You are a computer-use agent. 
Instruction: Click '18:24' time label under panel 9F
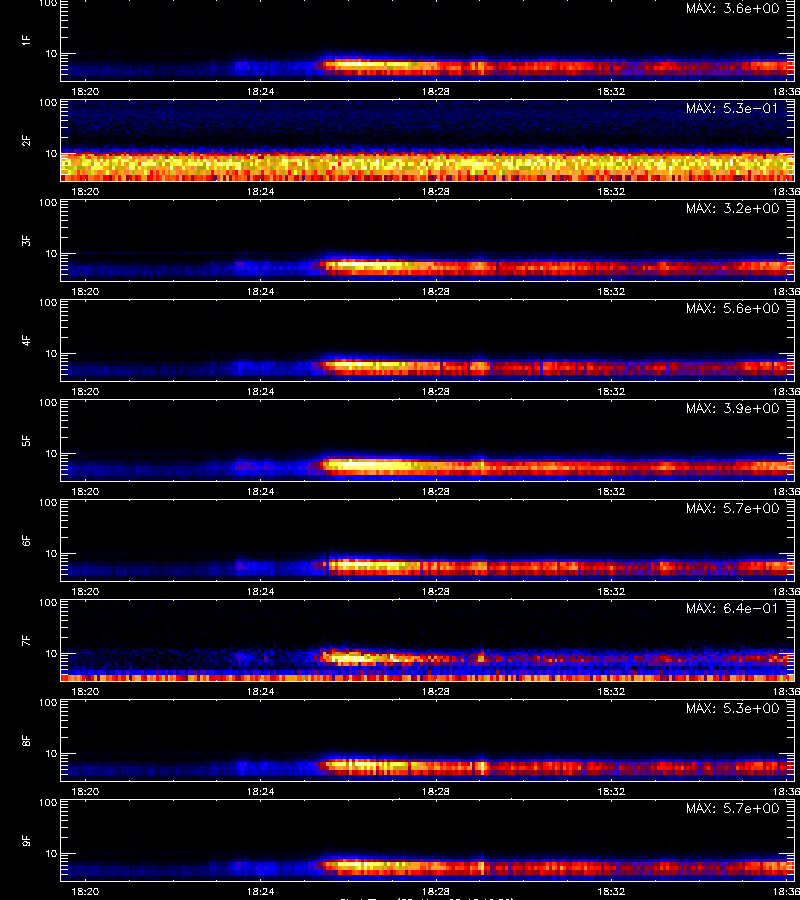tap(261, 891)
